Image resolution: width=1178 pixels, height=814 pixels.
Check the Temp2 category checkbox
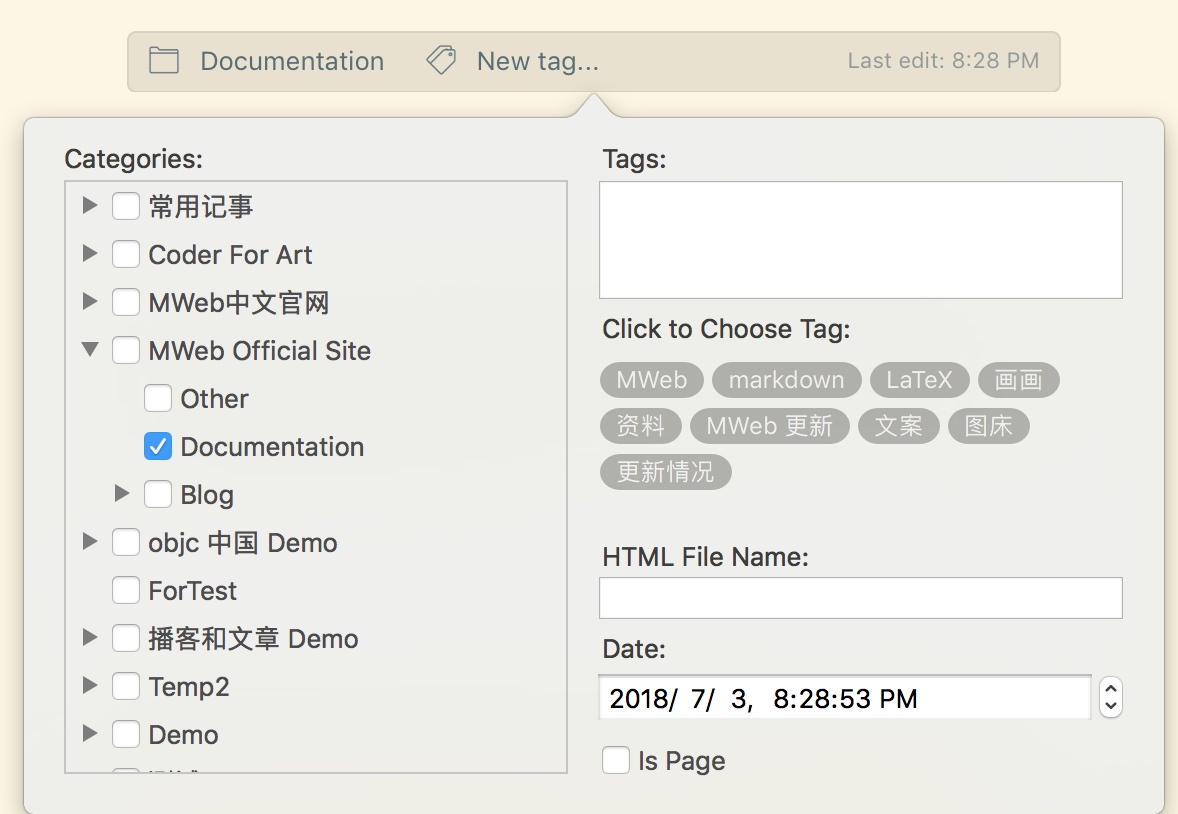point(125,686)
